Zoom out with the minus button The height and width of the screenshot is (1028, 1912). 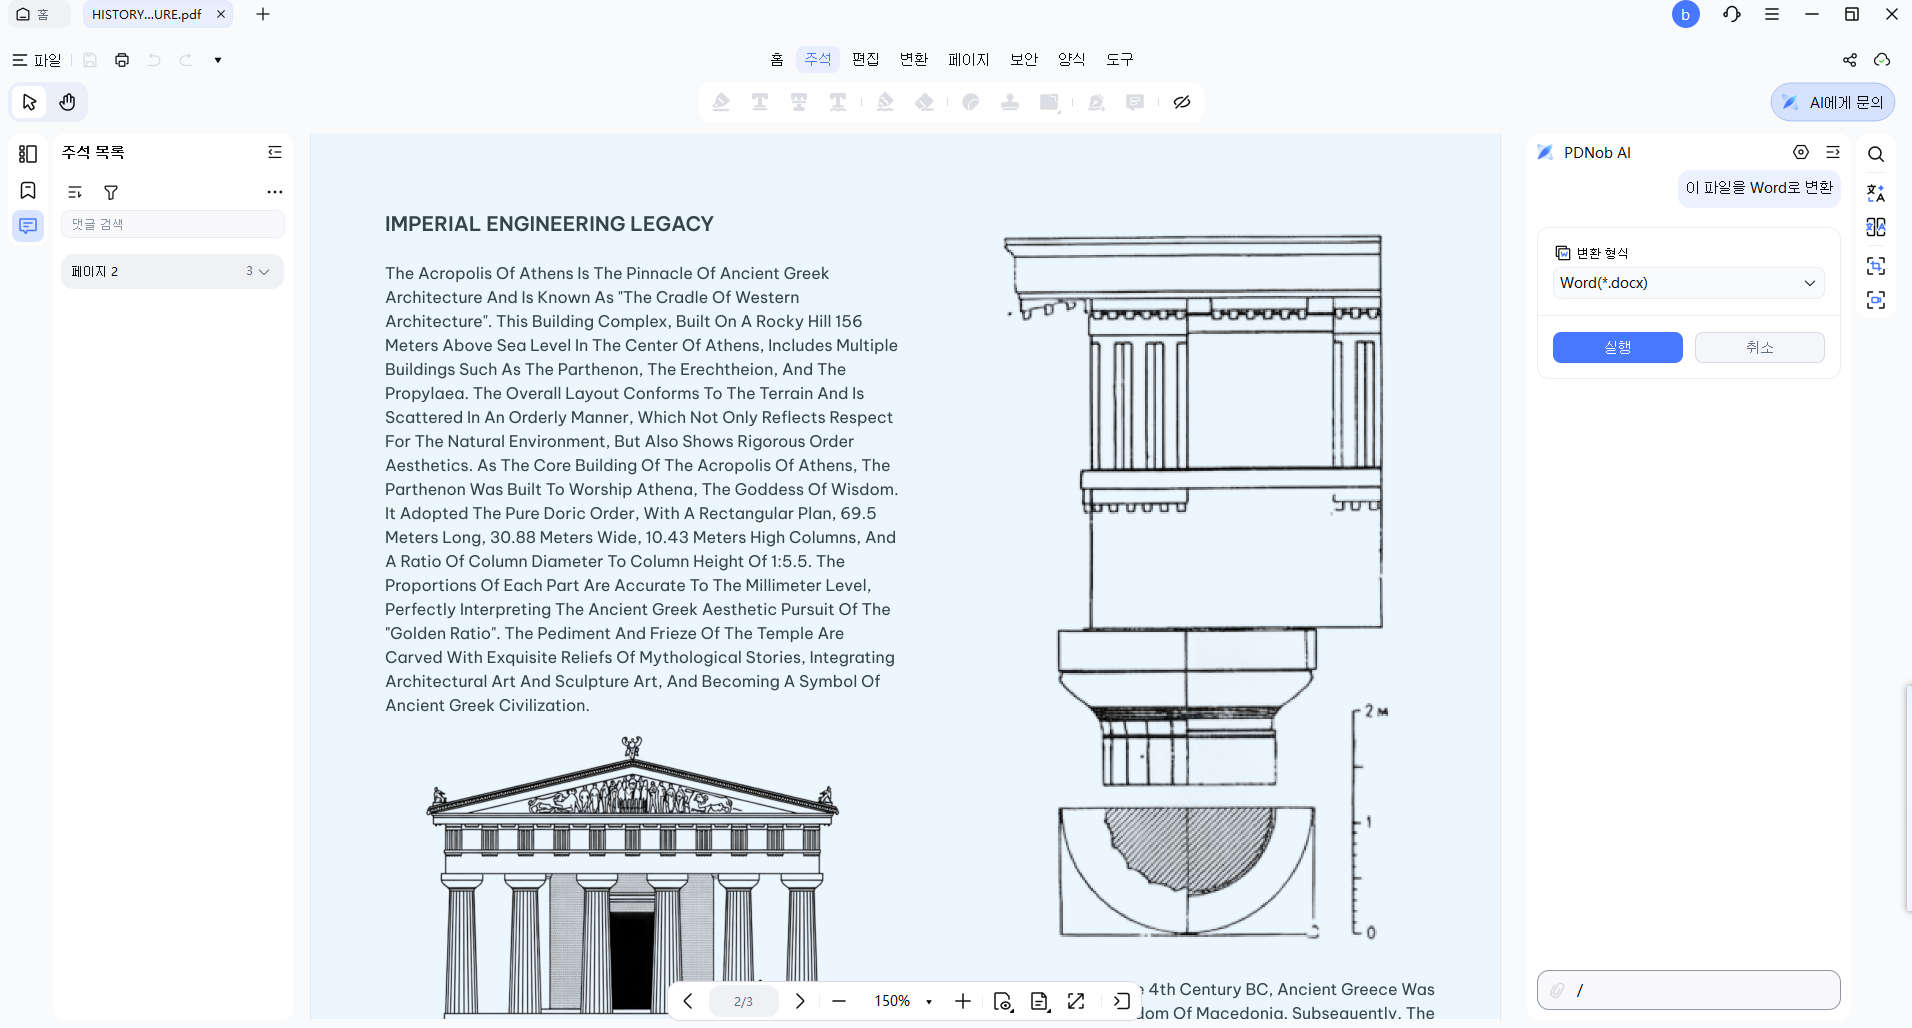pos(839,1001)
